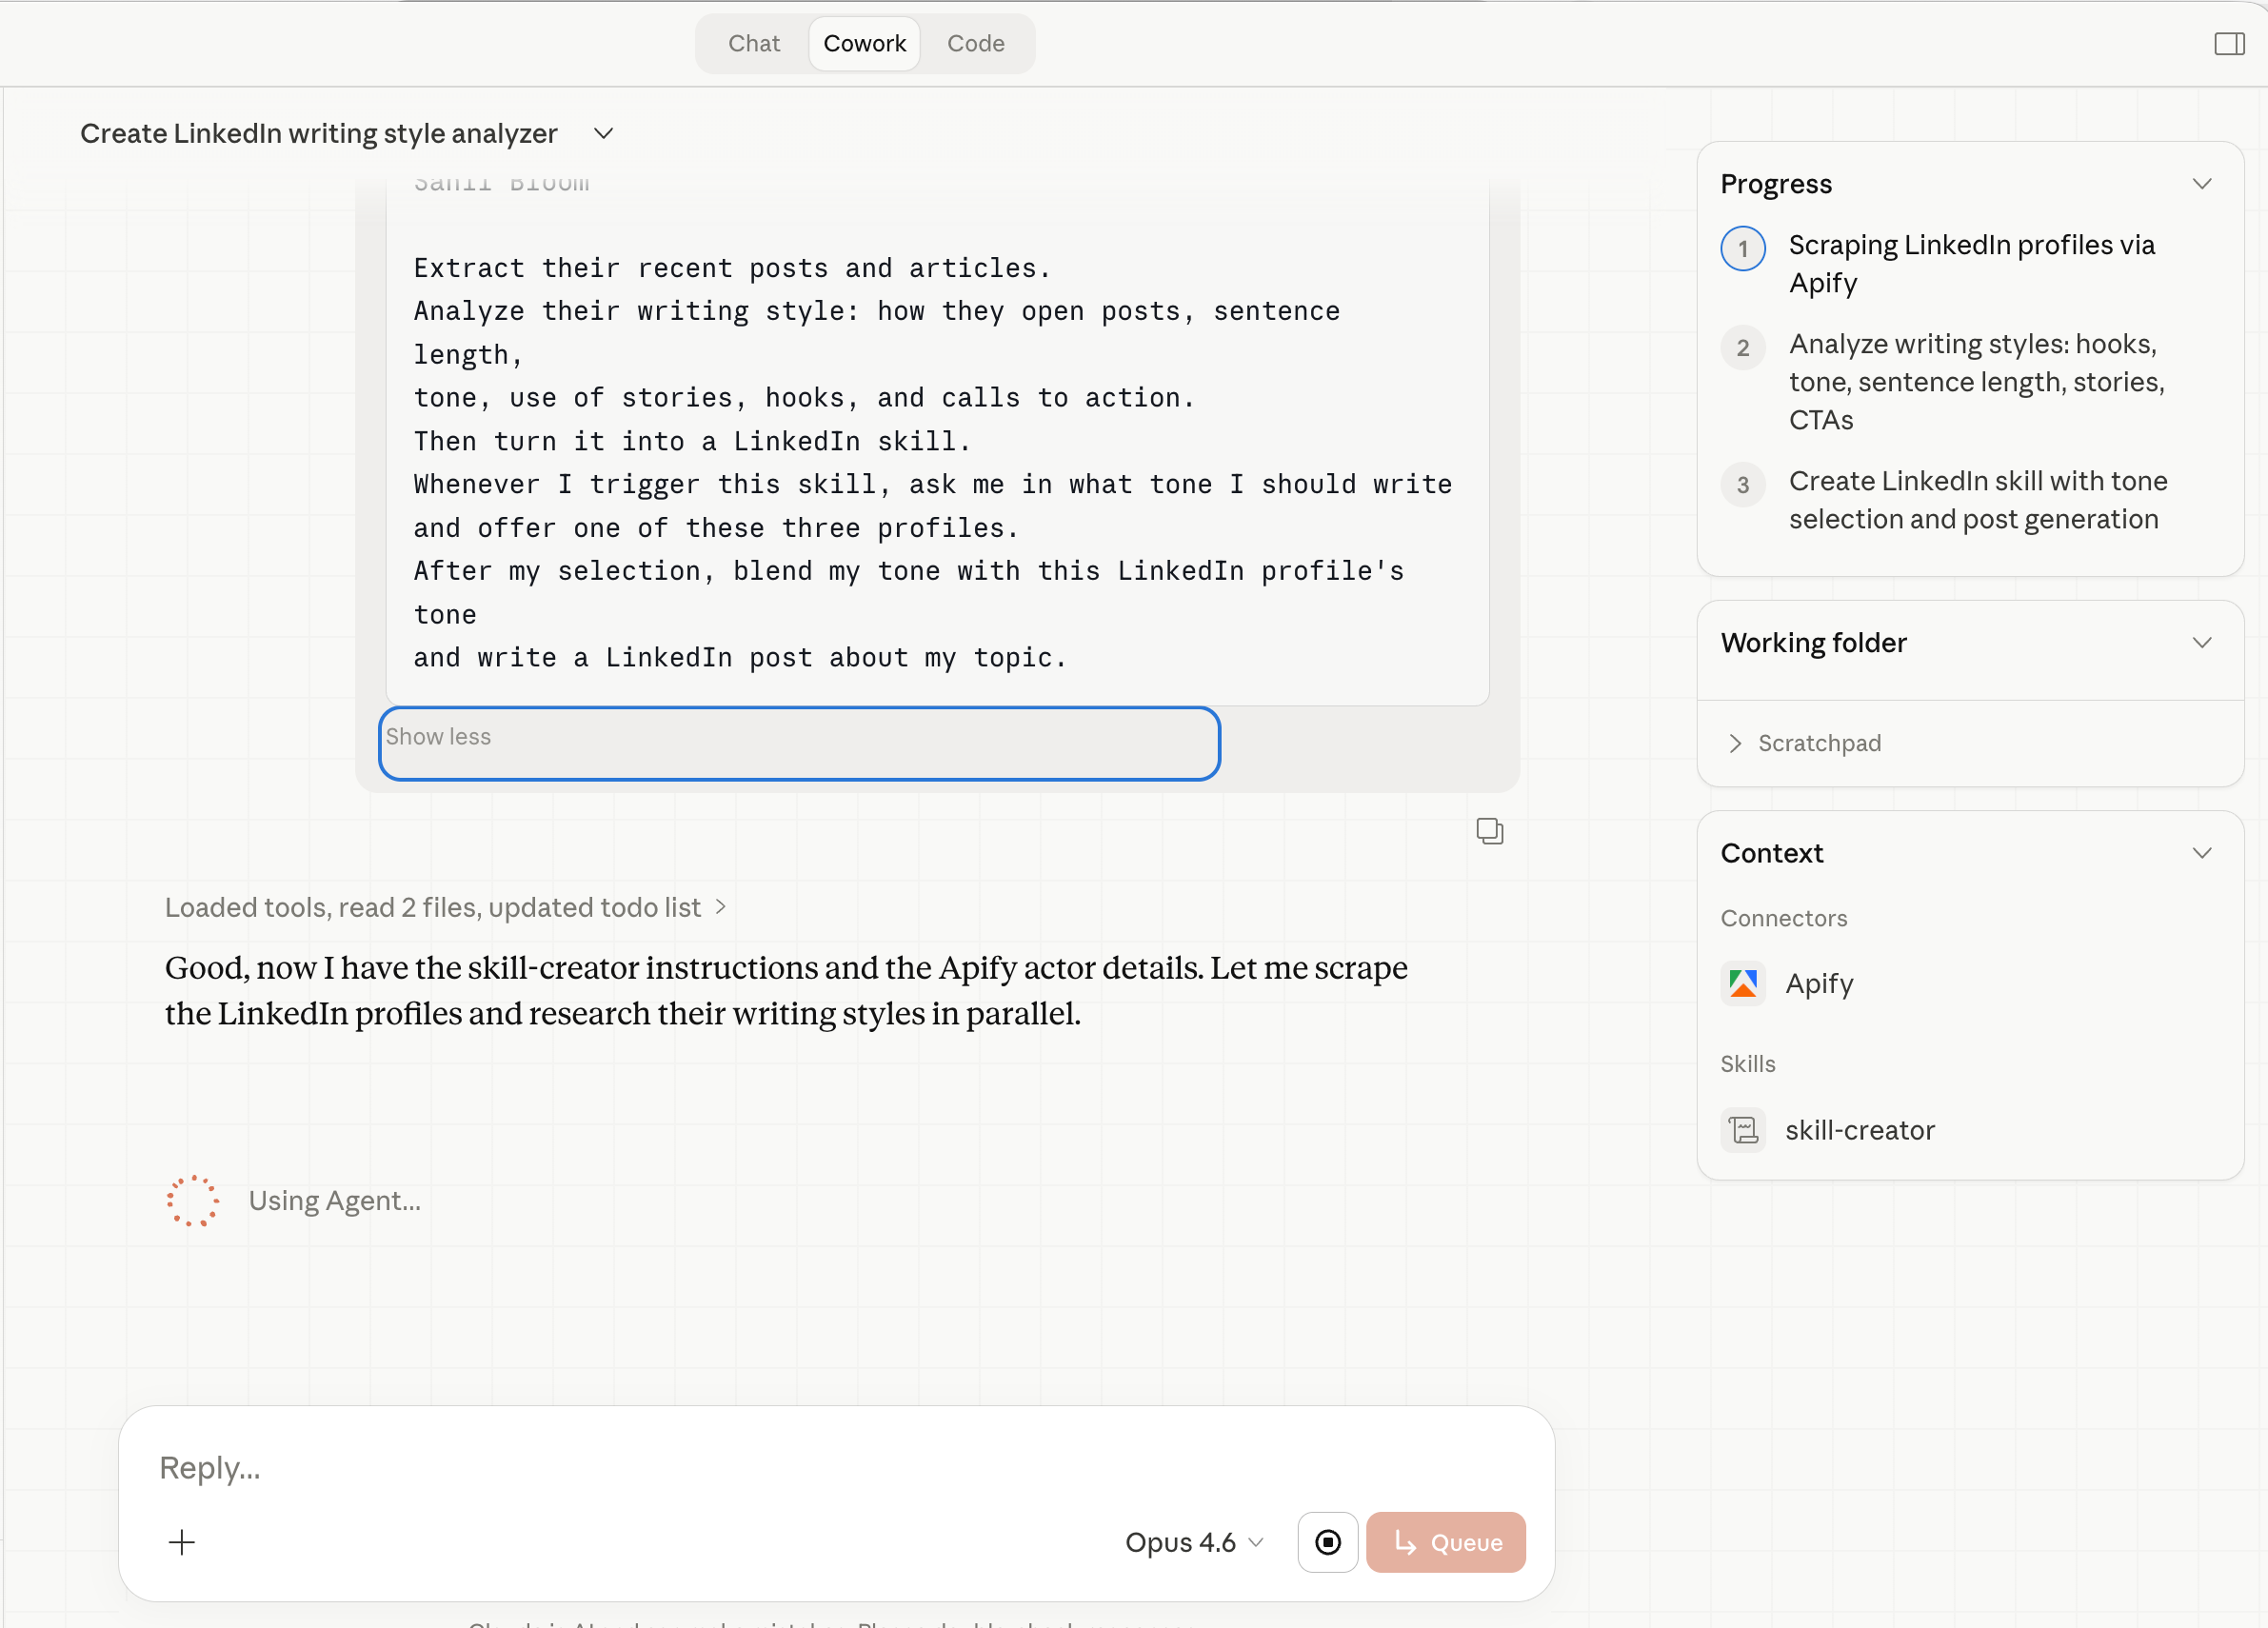
Task: Expand the 'Loaded tools, read 2 files' summary
Action: pyautogui.click(x=445, y=907)
